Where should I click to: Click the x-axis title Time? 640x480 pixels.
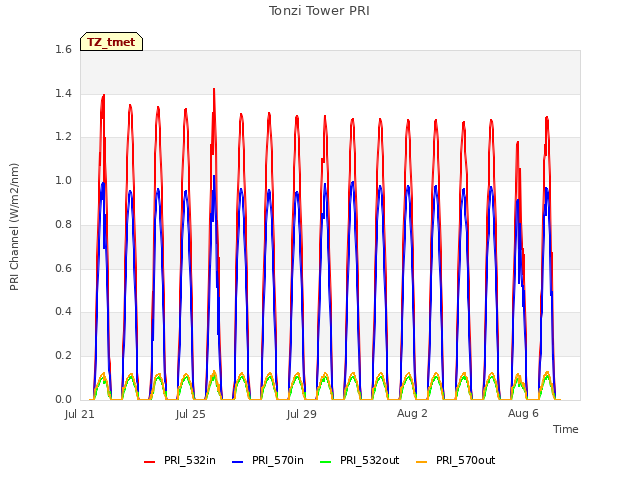[565, 429]
